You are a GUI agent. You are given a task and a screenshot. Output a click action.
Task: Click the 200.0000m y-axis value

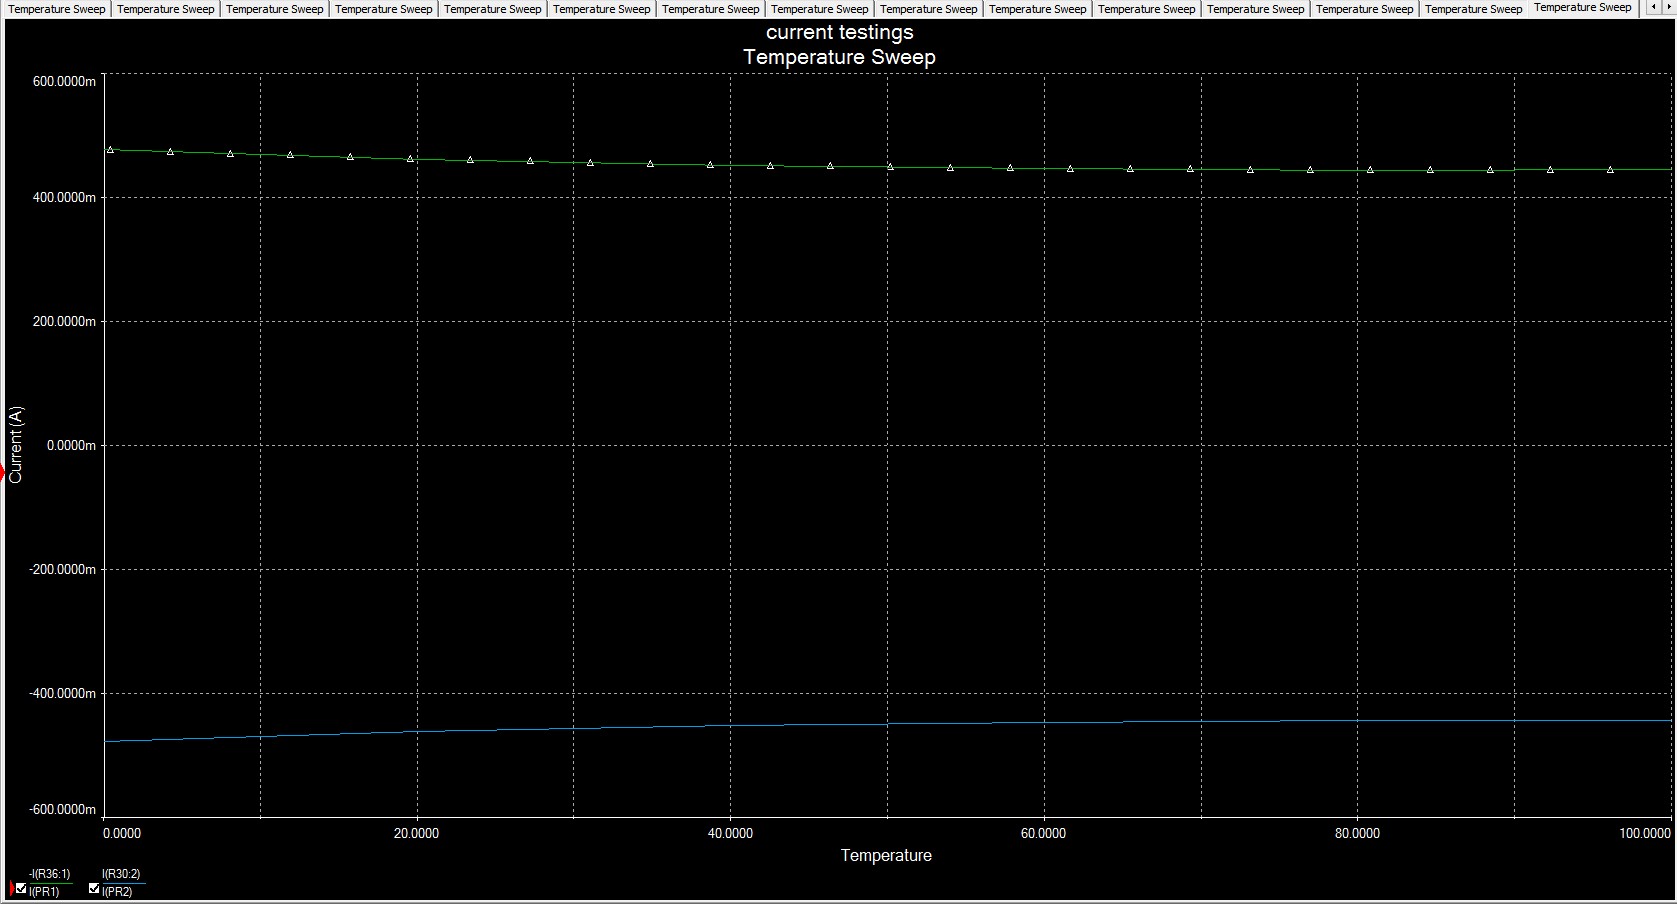[65, 322]
